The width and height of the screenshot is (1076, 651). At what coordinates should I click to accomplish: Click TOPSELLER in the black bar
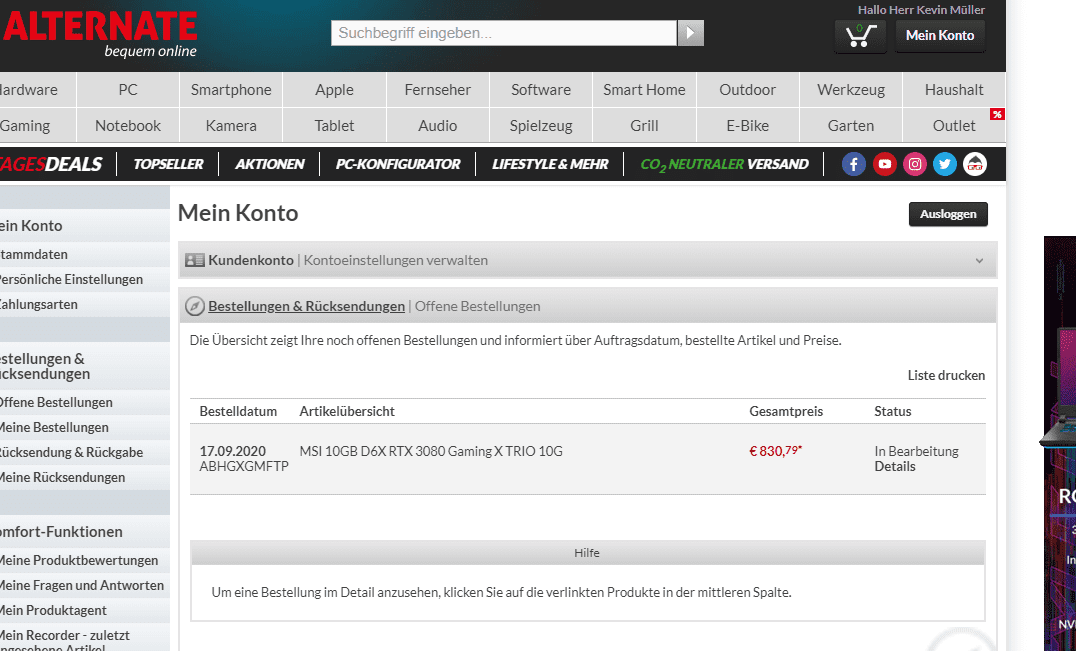pos(168,164)
